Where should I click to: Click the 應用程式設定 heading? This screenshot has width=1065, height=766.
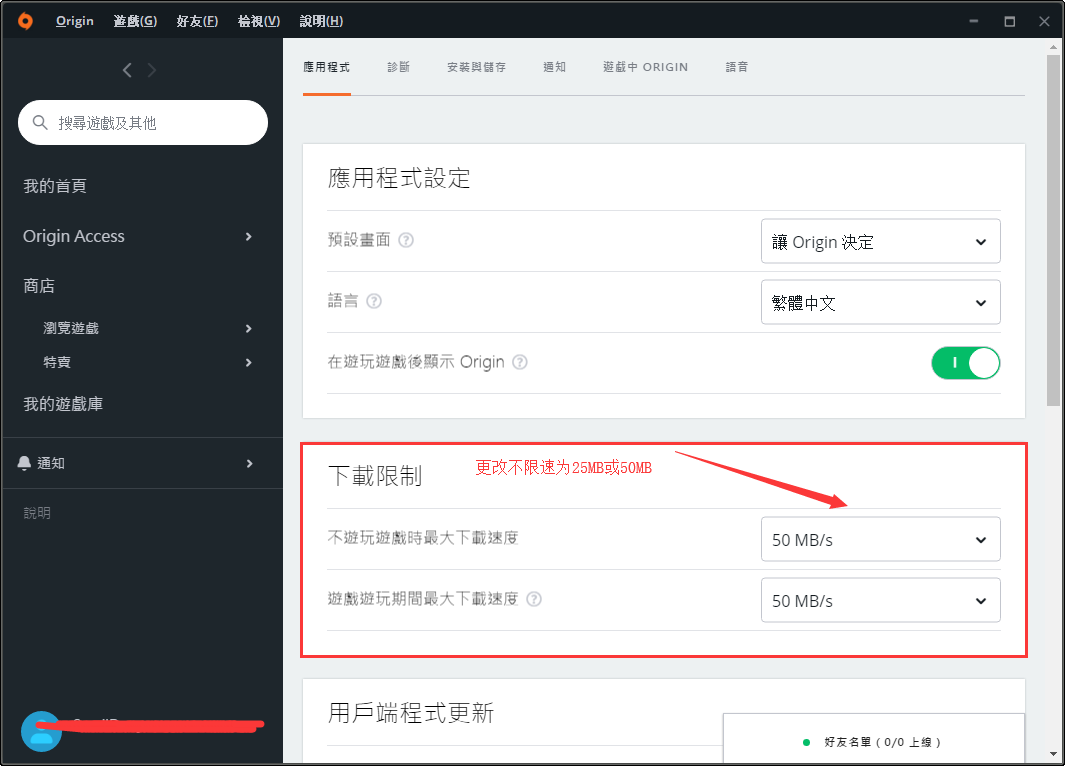point(399,178)
